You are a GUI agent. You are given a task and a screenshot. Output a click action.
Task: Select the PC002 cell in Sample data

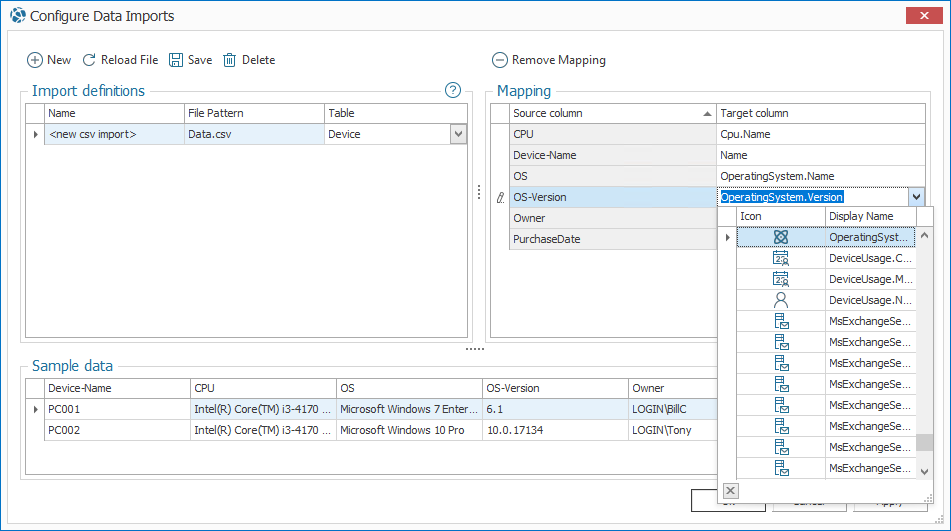point(117,430)
